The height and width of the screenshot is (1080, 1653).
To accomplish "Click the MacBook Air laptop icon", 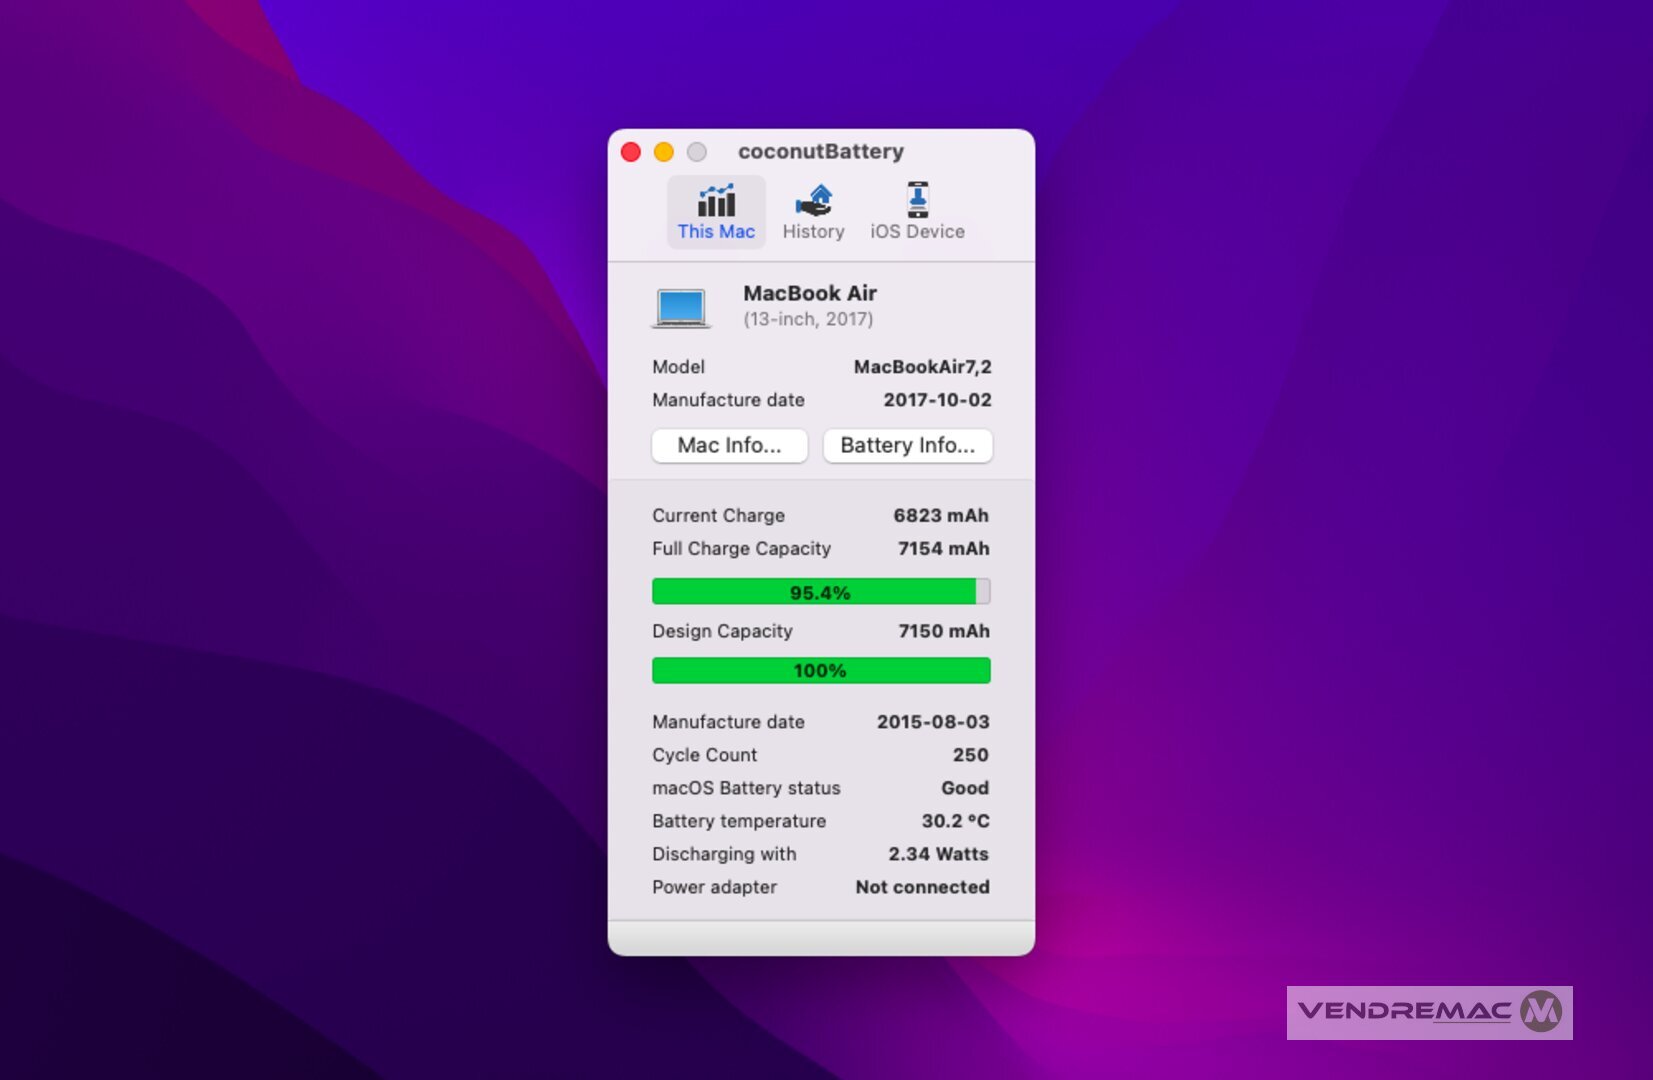I will coord(681,307).
